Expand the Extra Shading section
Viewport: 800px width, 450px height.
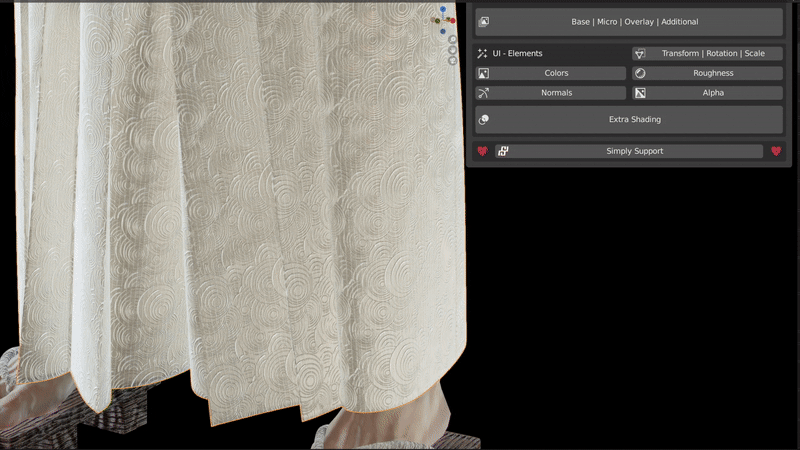coord(628,119)
